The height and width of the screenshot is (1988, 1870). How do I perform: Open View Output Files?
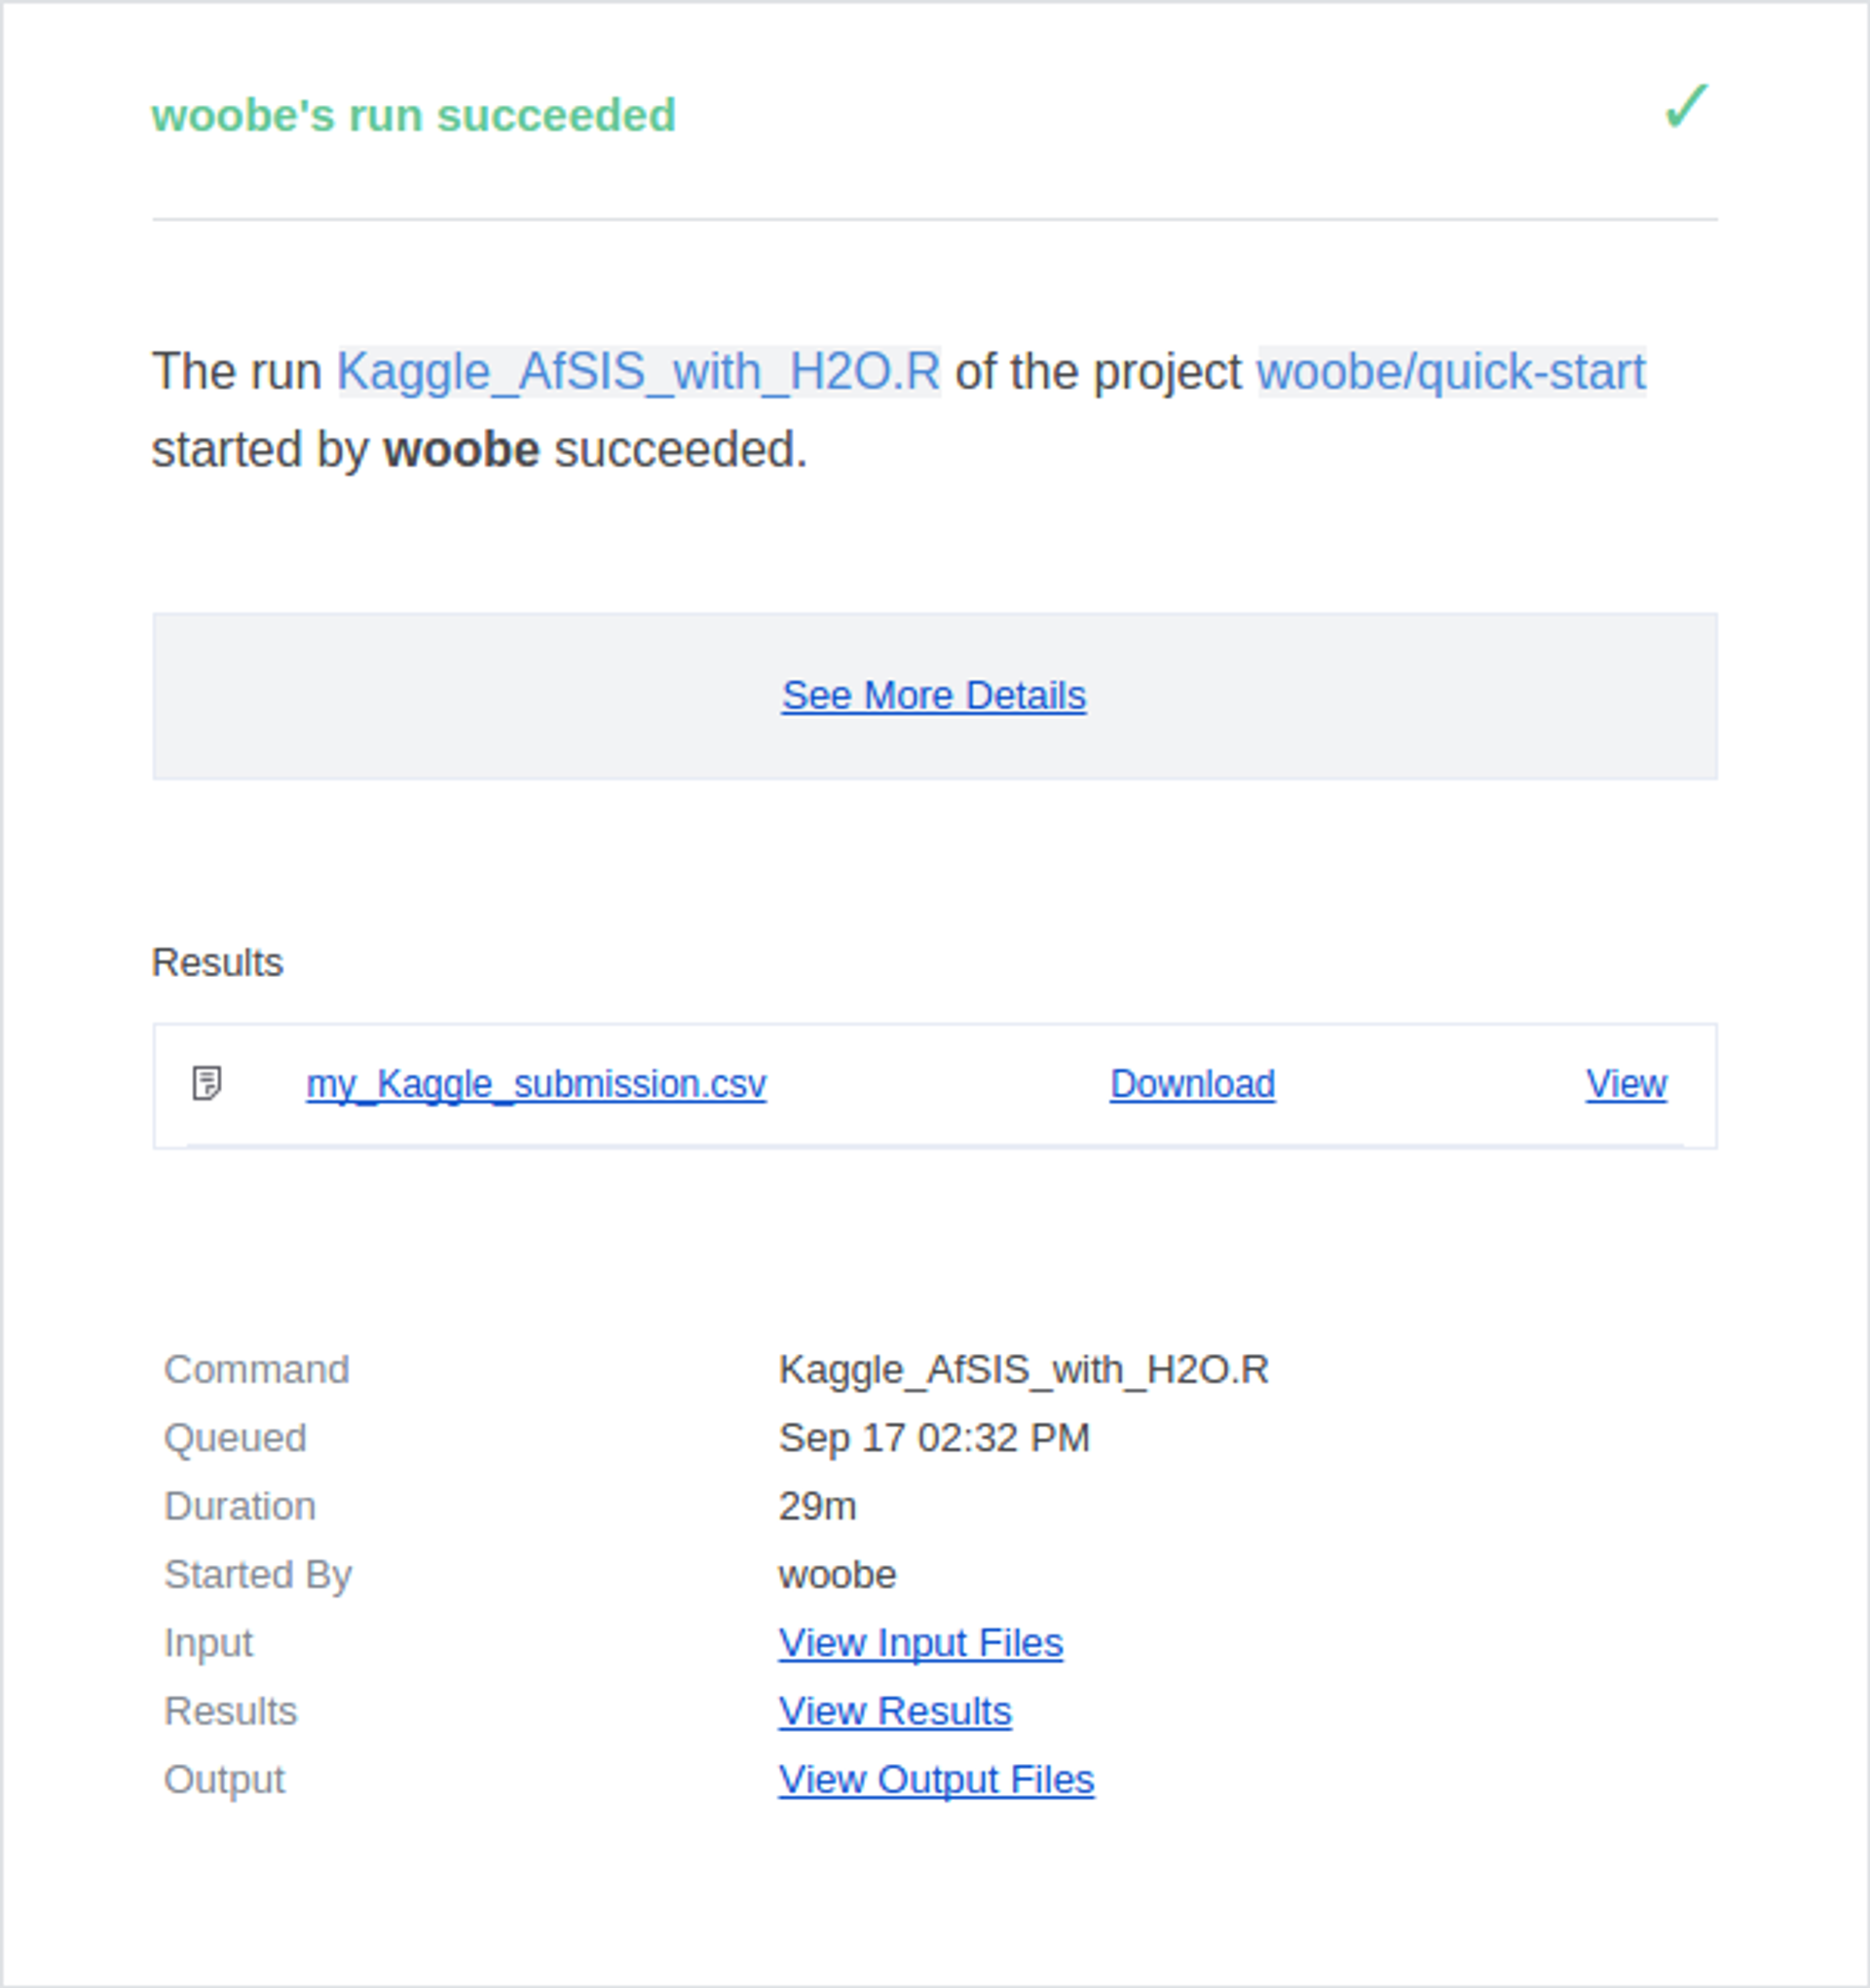pyautogui.click(x=936, y=1778)
